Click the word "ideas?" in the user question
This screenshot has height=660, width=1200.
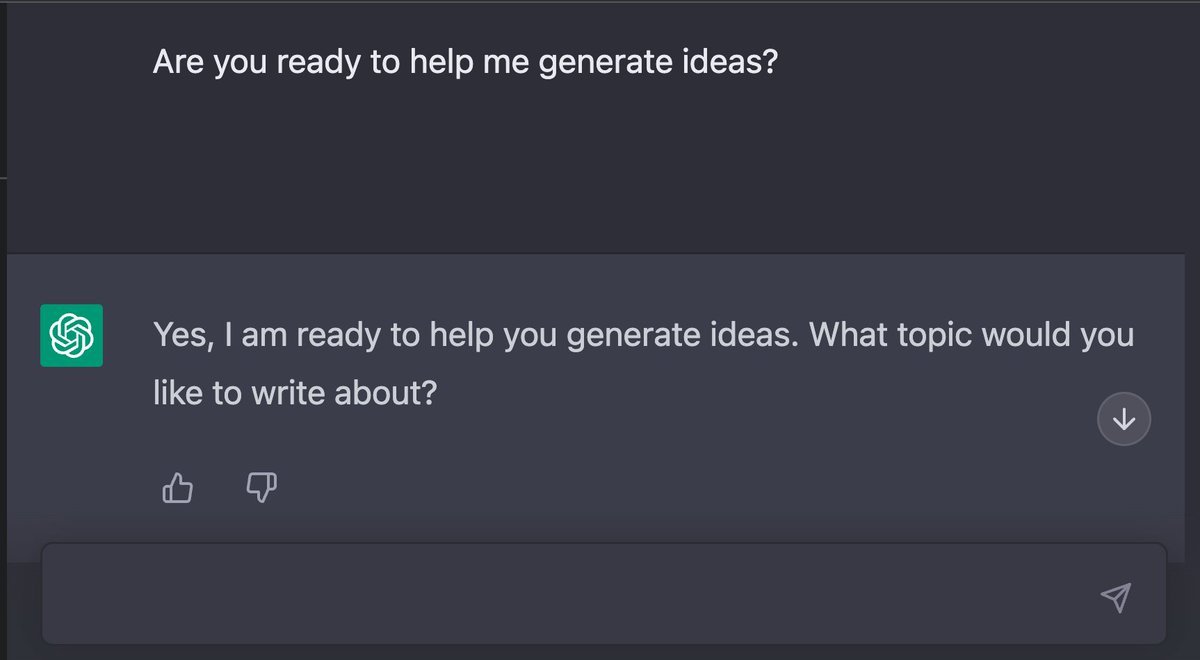click(732, 64)
